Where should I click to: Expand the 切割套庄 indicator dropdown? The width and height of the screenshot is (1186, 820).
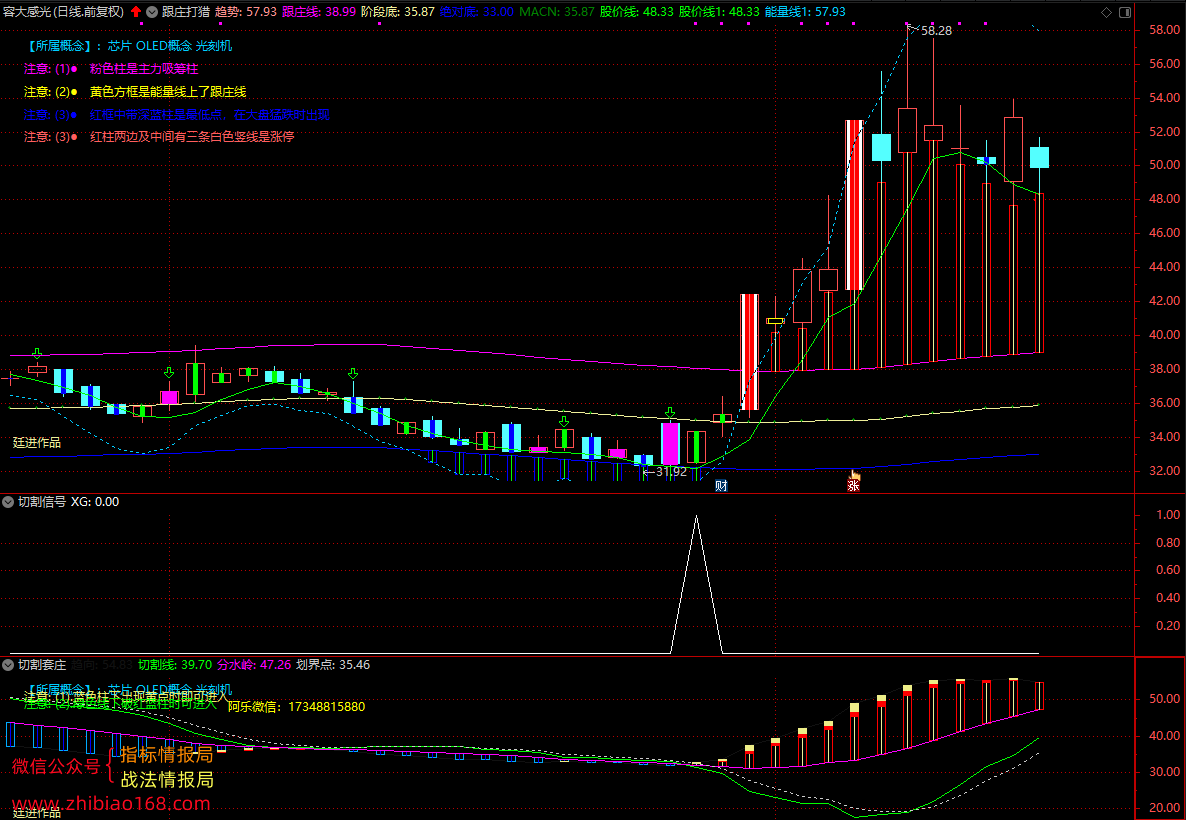(8, 665)
